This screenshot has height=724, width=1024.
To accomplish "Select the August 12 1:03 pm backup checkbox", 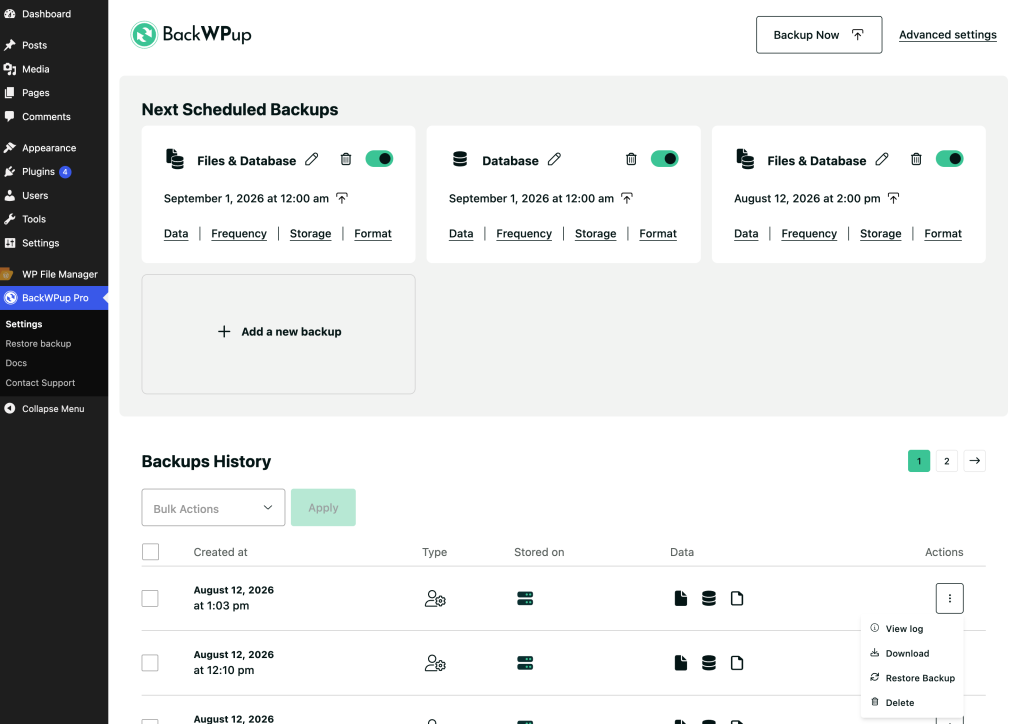I will pyautogui.click(x=150, y=599).
